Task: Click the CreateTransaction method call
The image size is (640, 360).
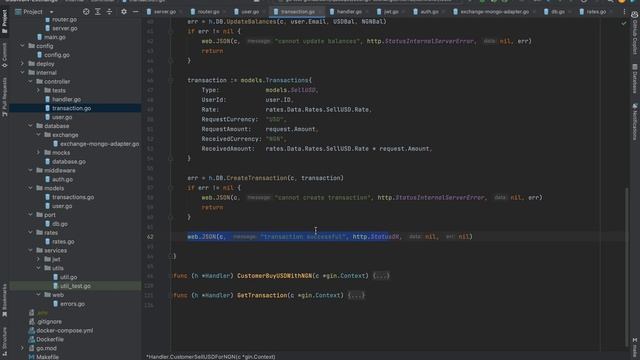Action: coord(256,178)
